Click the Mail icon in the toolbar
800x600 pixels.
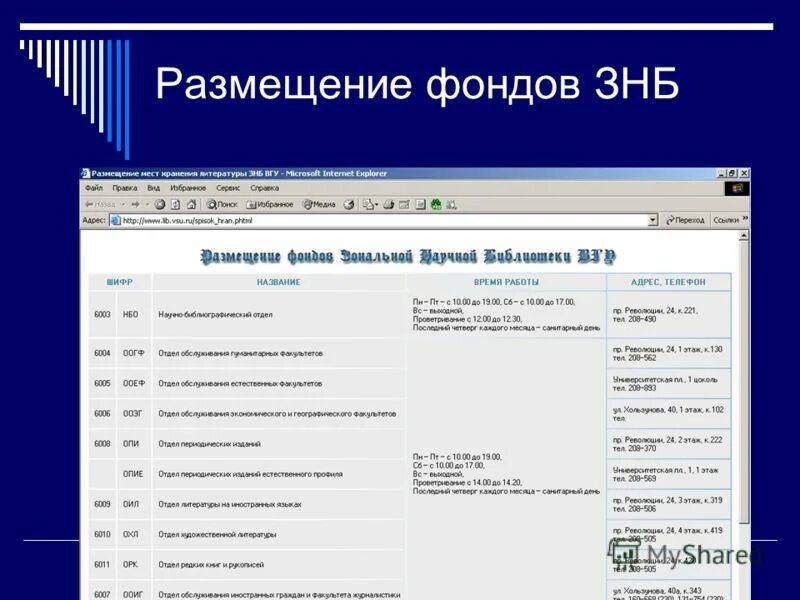(x=369, y=205)
